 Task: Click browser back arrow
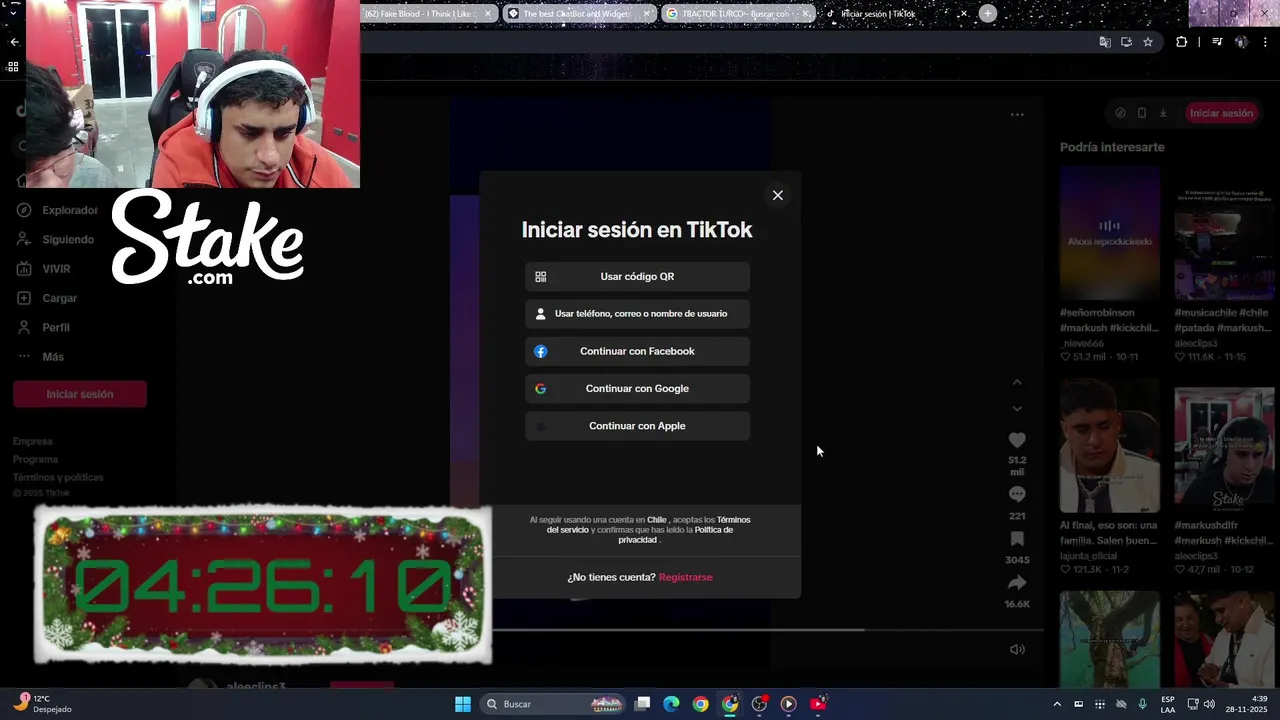14,42
